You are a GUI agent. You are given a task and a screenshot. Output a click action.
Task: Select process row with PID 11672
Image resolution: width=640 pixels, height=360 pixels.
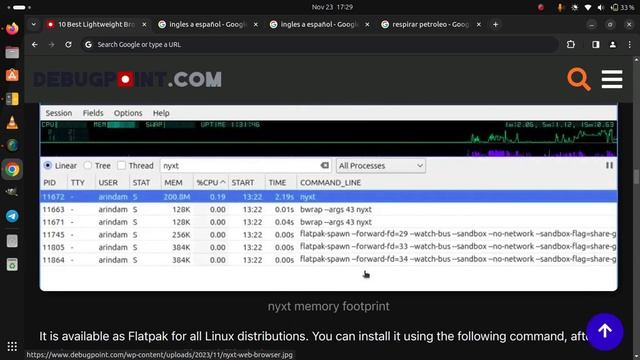point(329,197)
